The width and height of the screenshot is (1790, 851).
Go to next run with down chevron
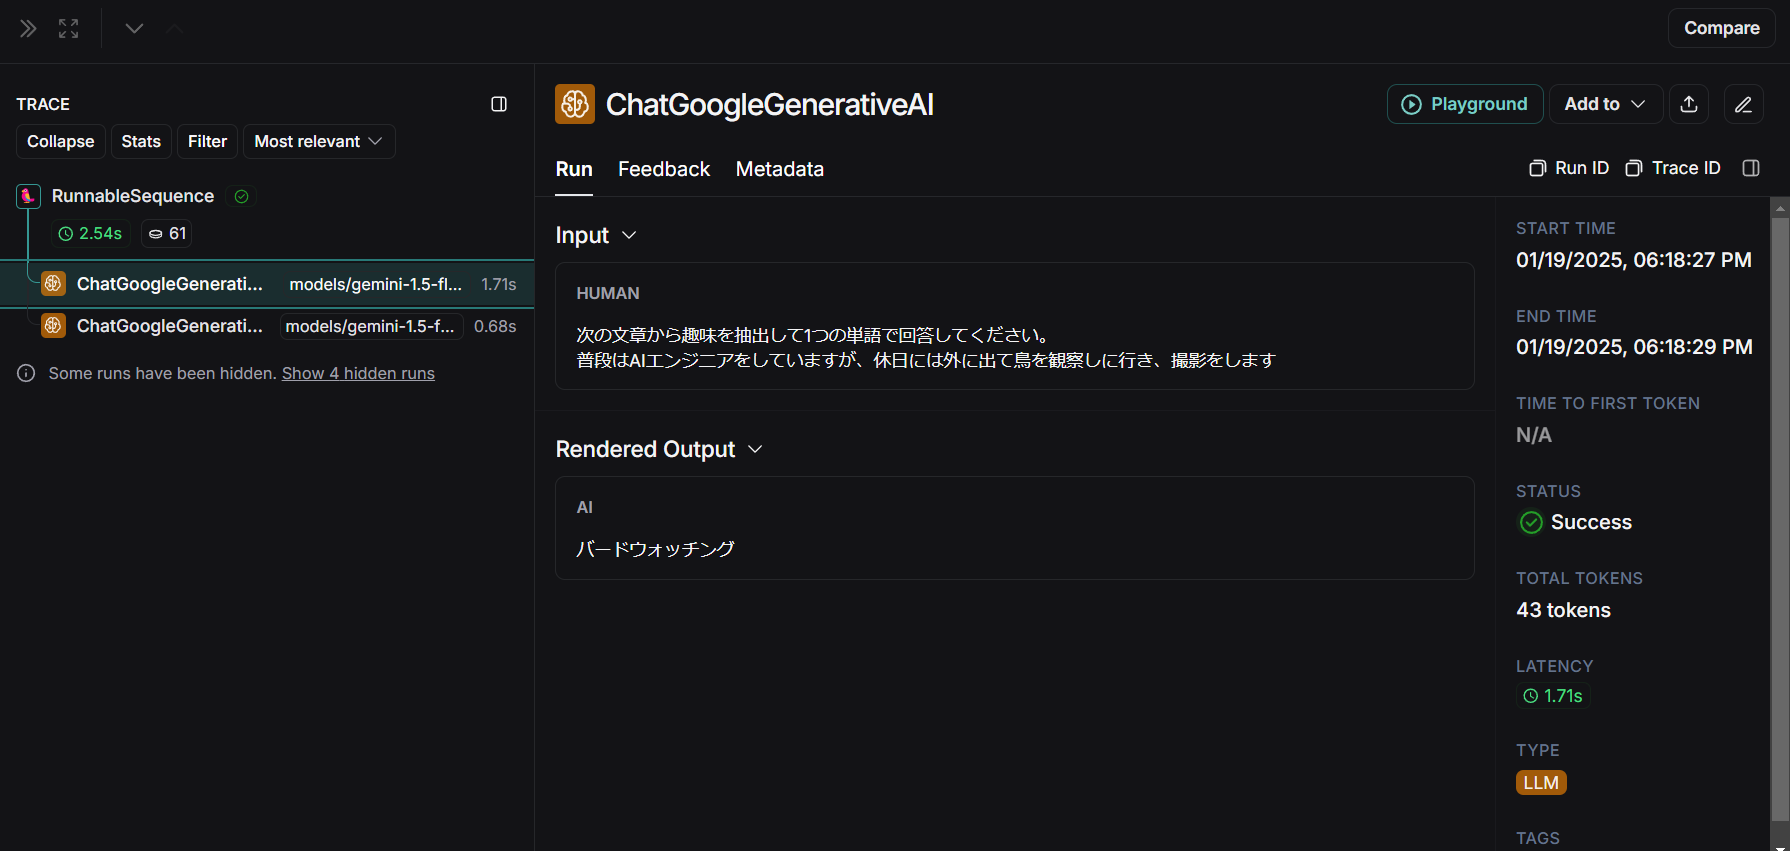tap(134, 28)
